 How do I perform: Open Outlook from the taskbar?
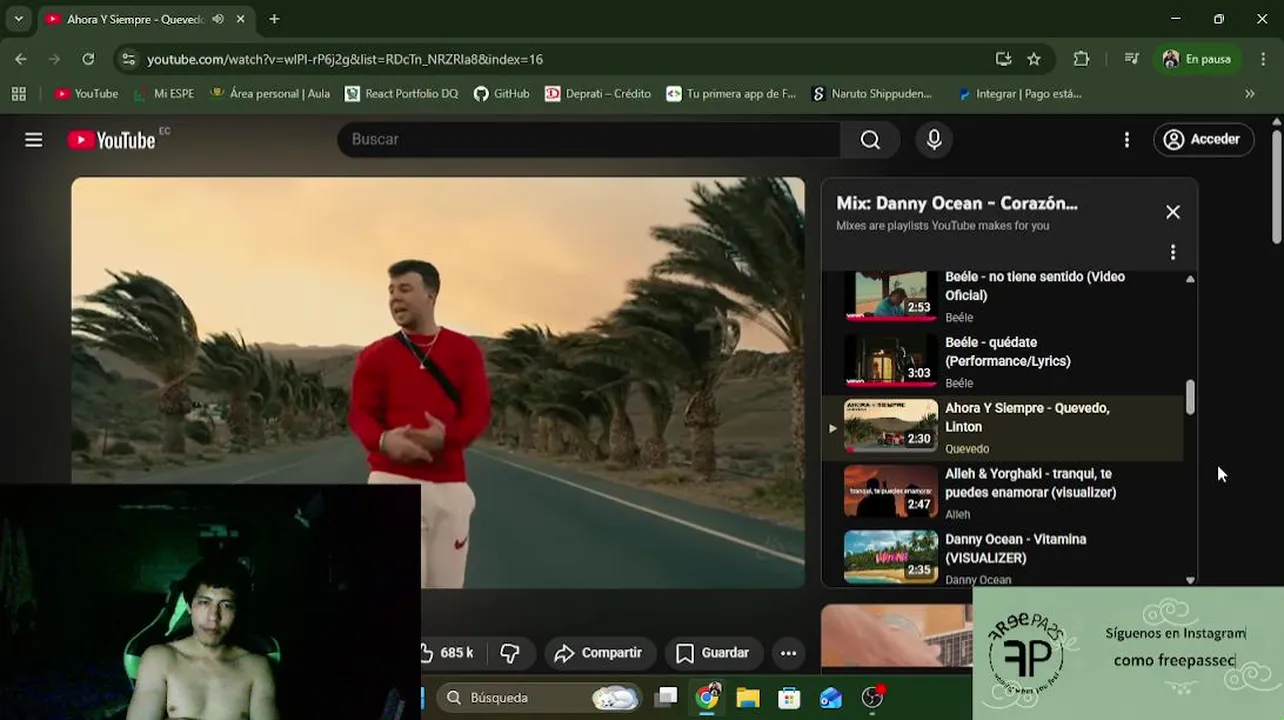click(x=831, y=697)
